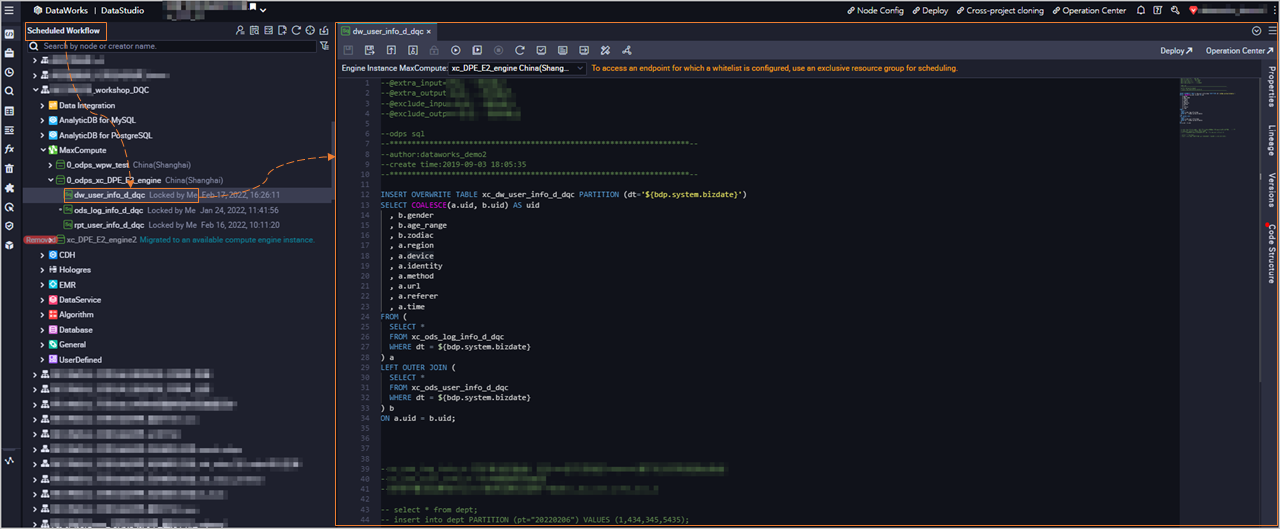Open the hamburger main menu

click(9, 10)
